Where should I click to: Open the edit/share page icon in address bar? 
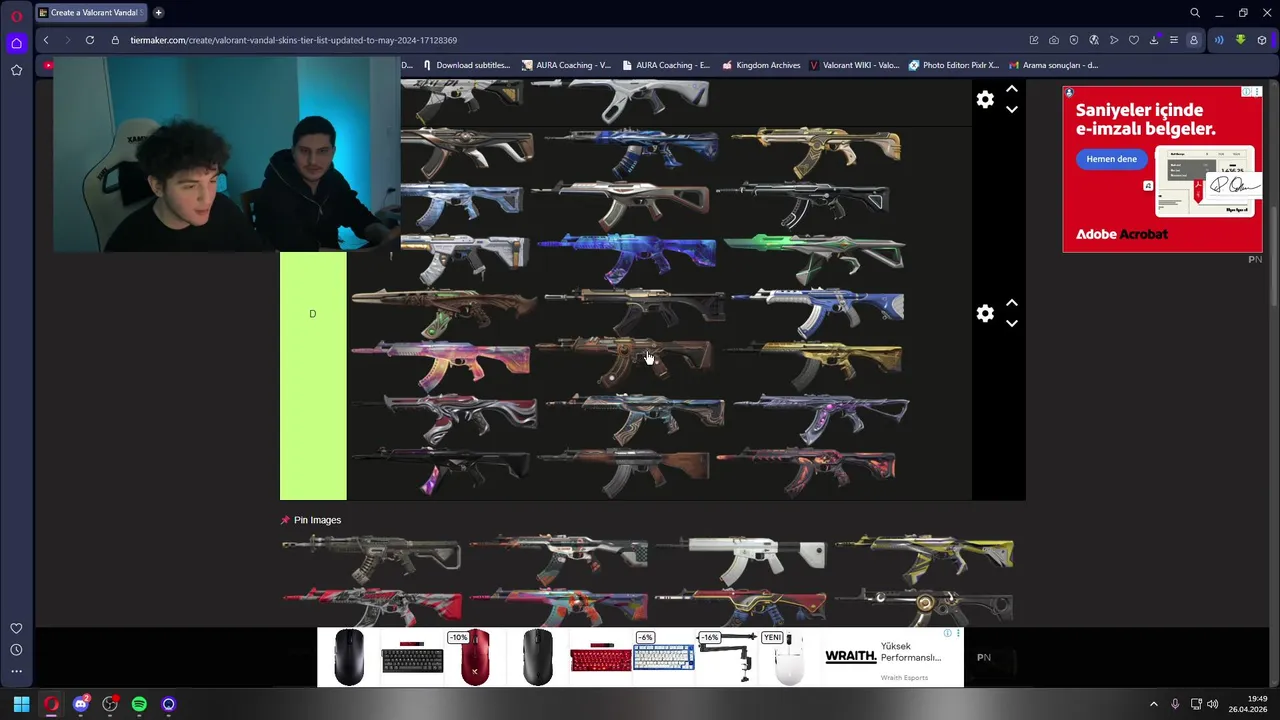coord(1034,40)
